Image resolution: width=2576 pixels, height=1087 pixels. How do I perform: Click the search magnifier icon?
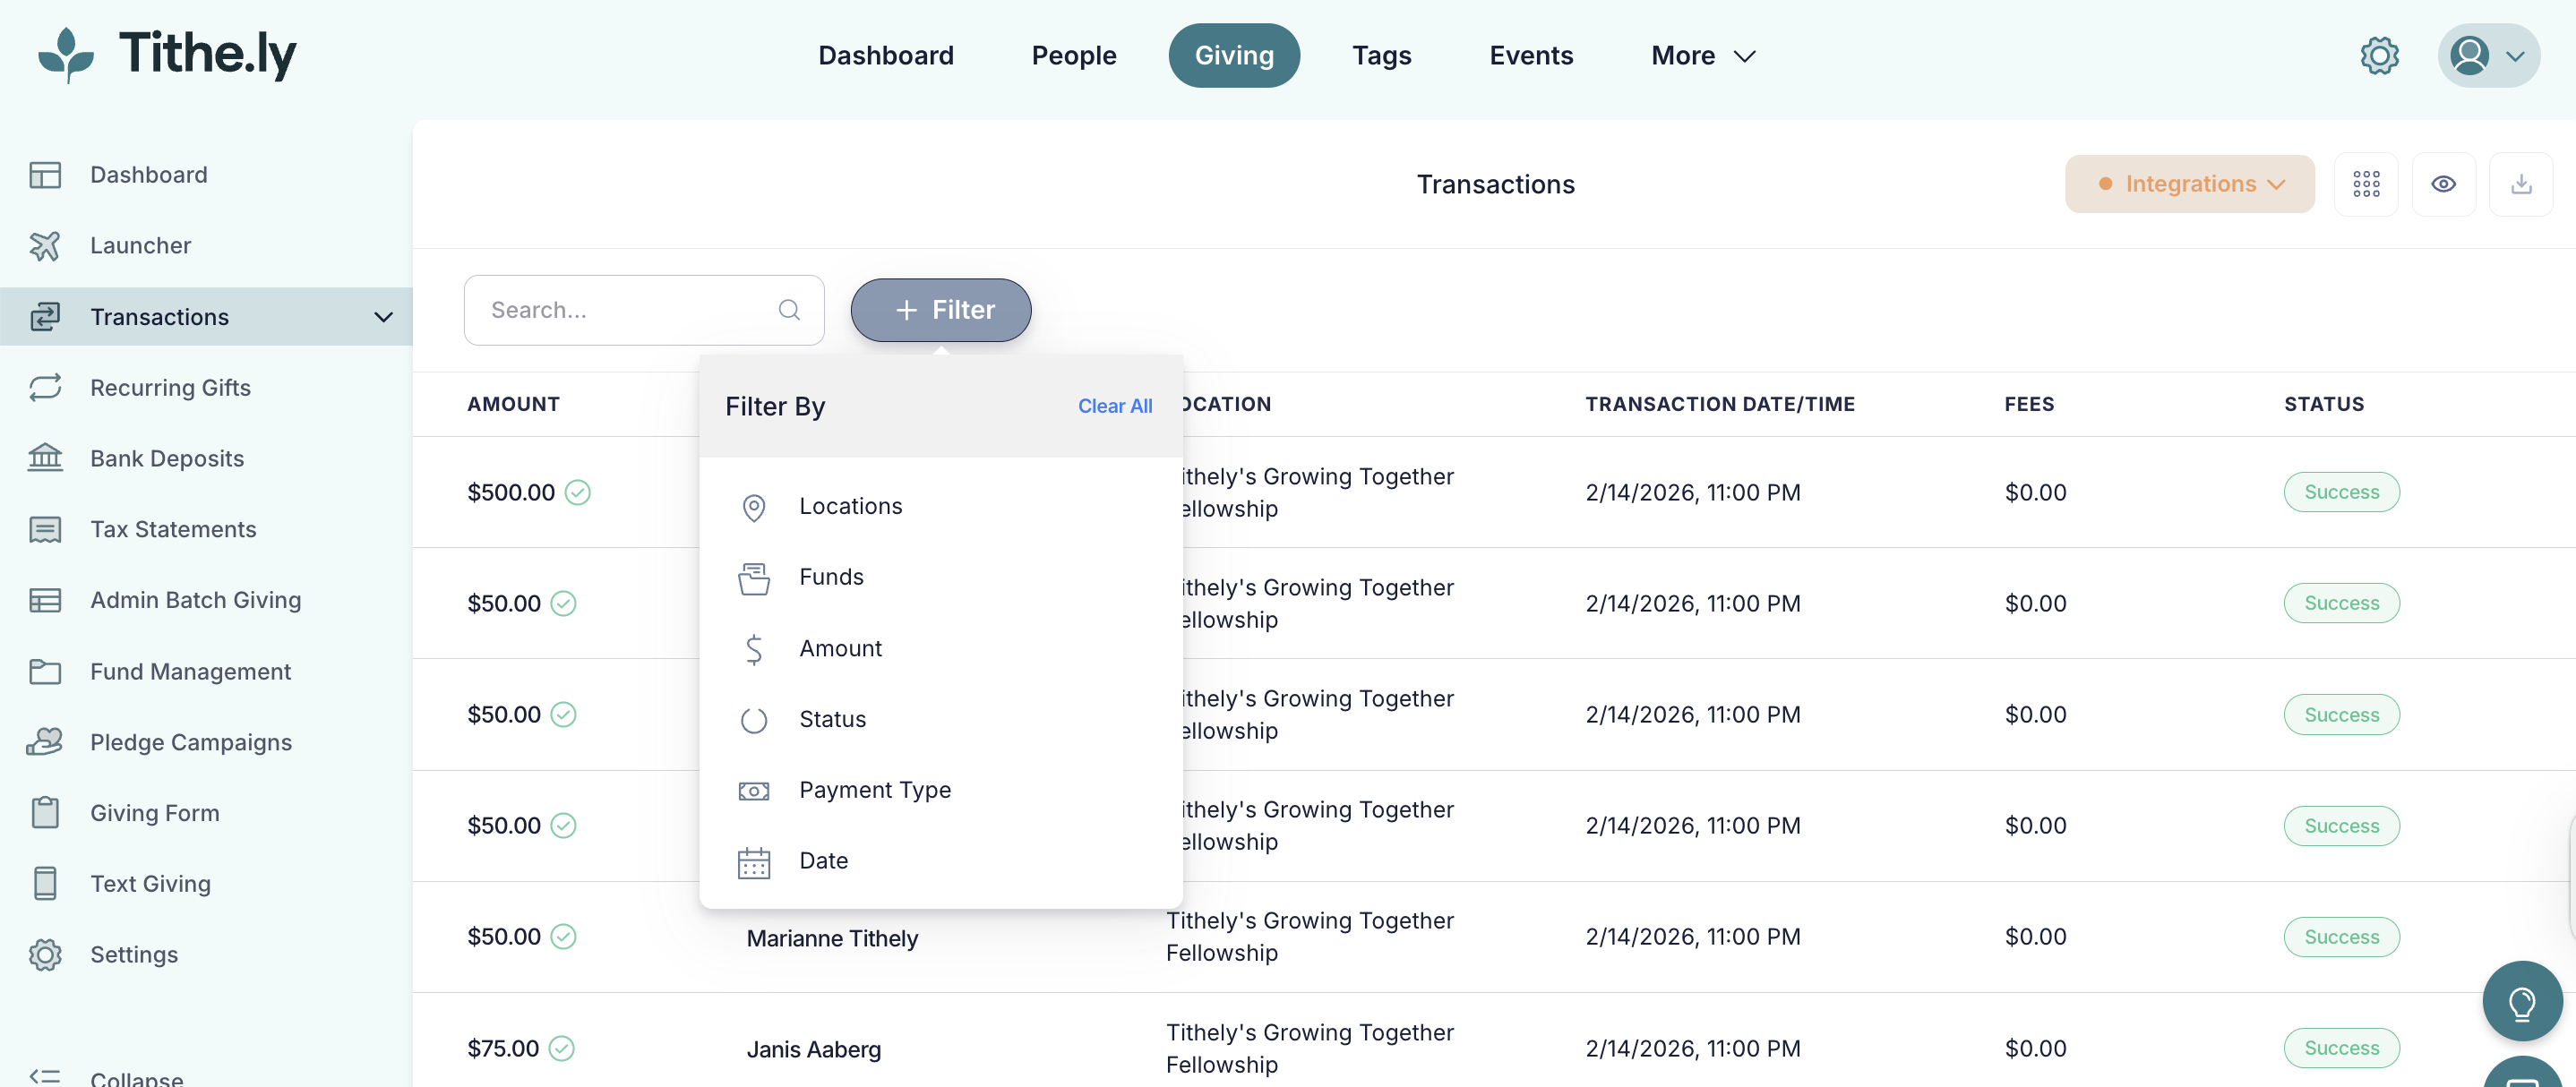pyautogui.click(x=789, y=310)
